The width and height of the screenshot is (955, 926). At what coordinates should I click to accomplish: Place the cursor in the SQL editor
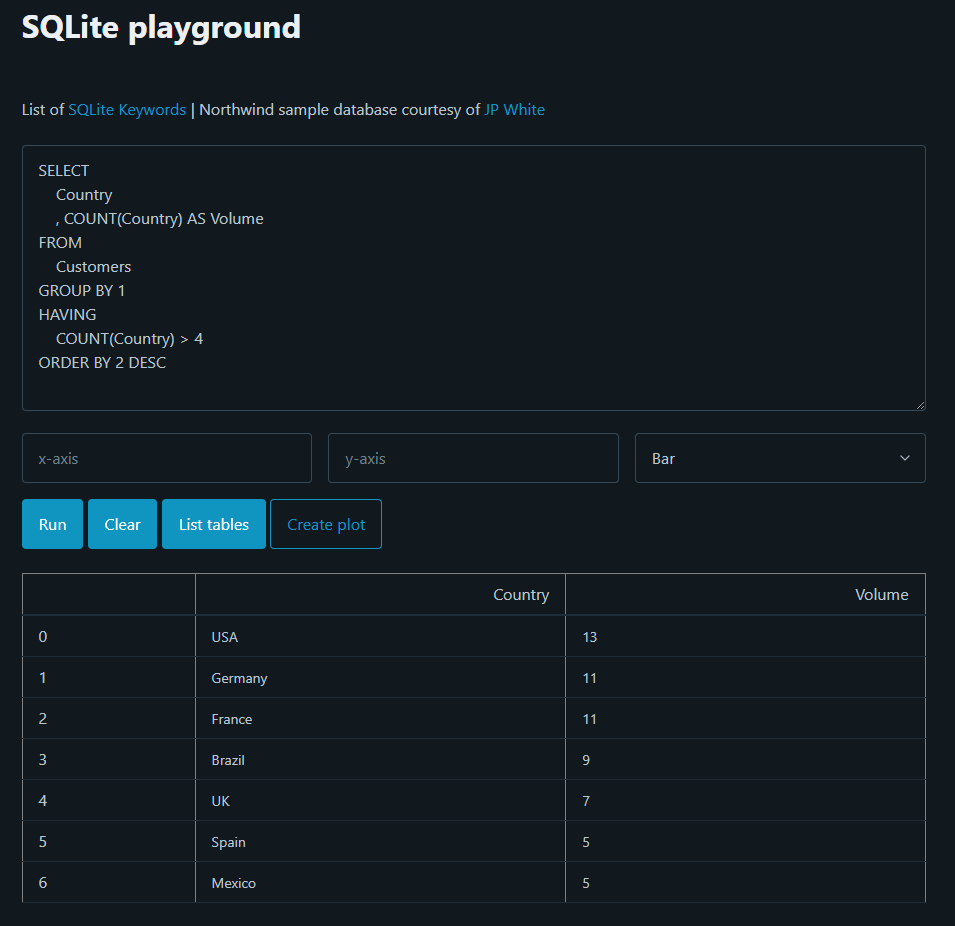click(x=474, y=275)
